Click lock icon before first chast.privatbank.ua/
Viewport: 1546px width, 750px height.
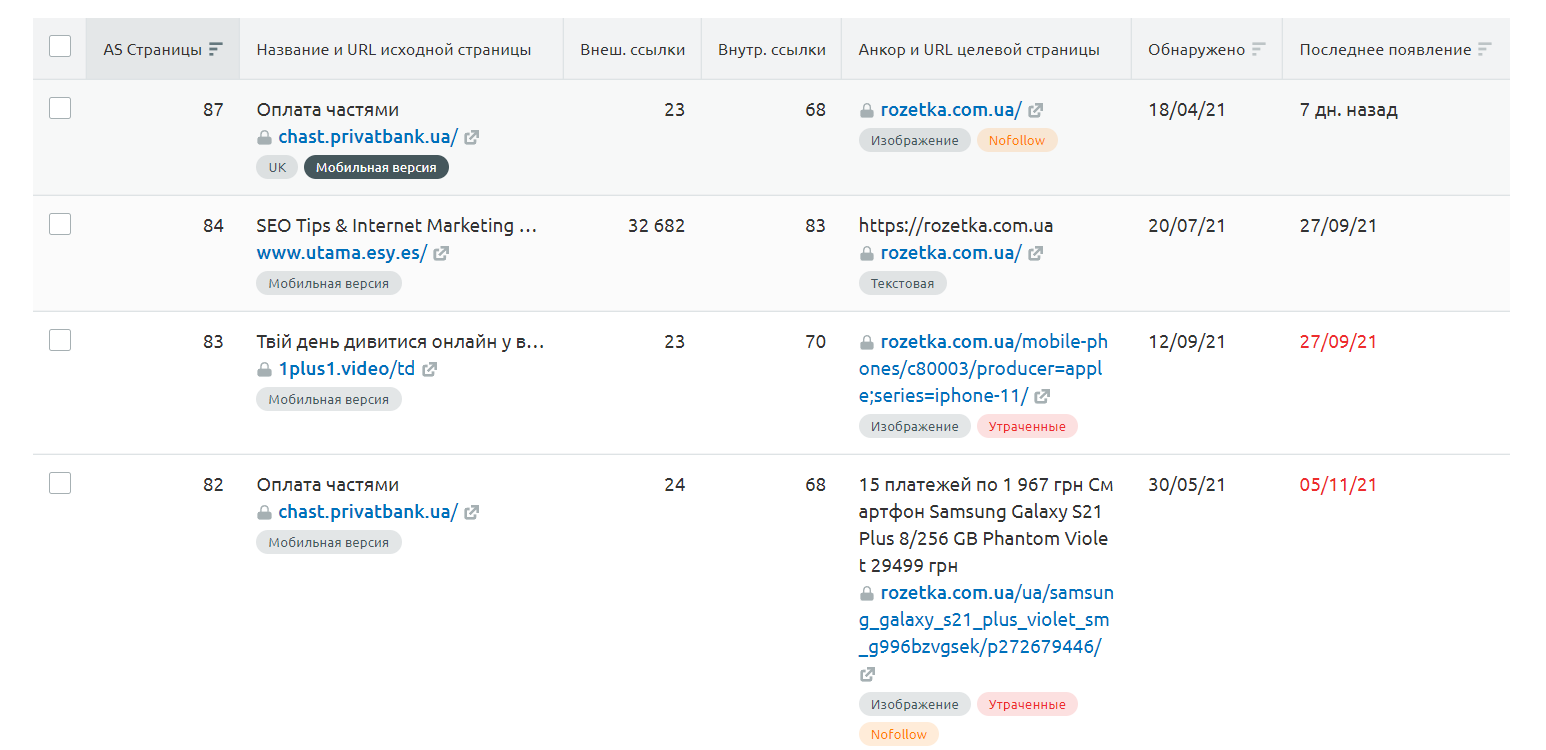pos(265,138)
